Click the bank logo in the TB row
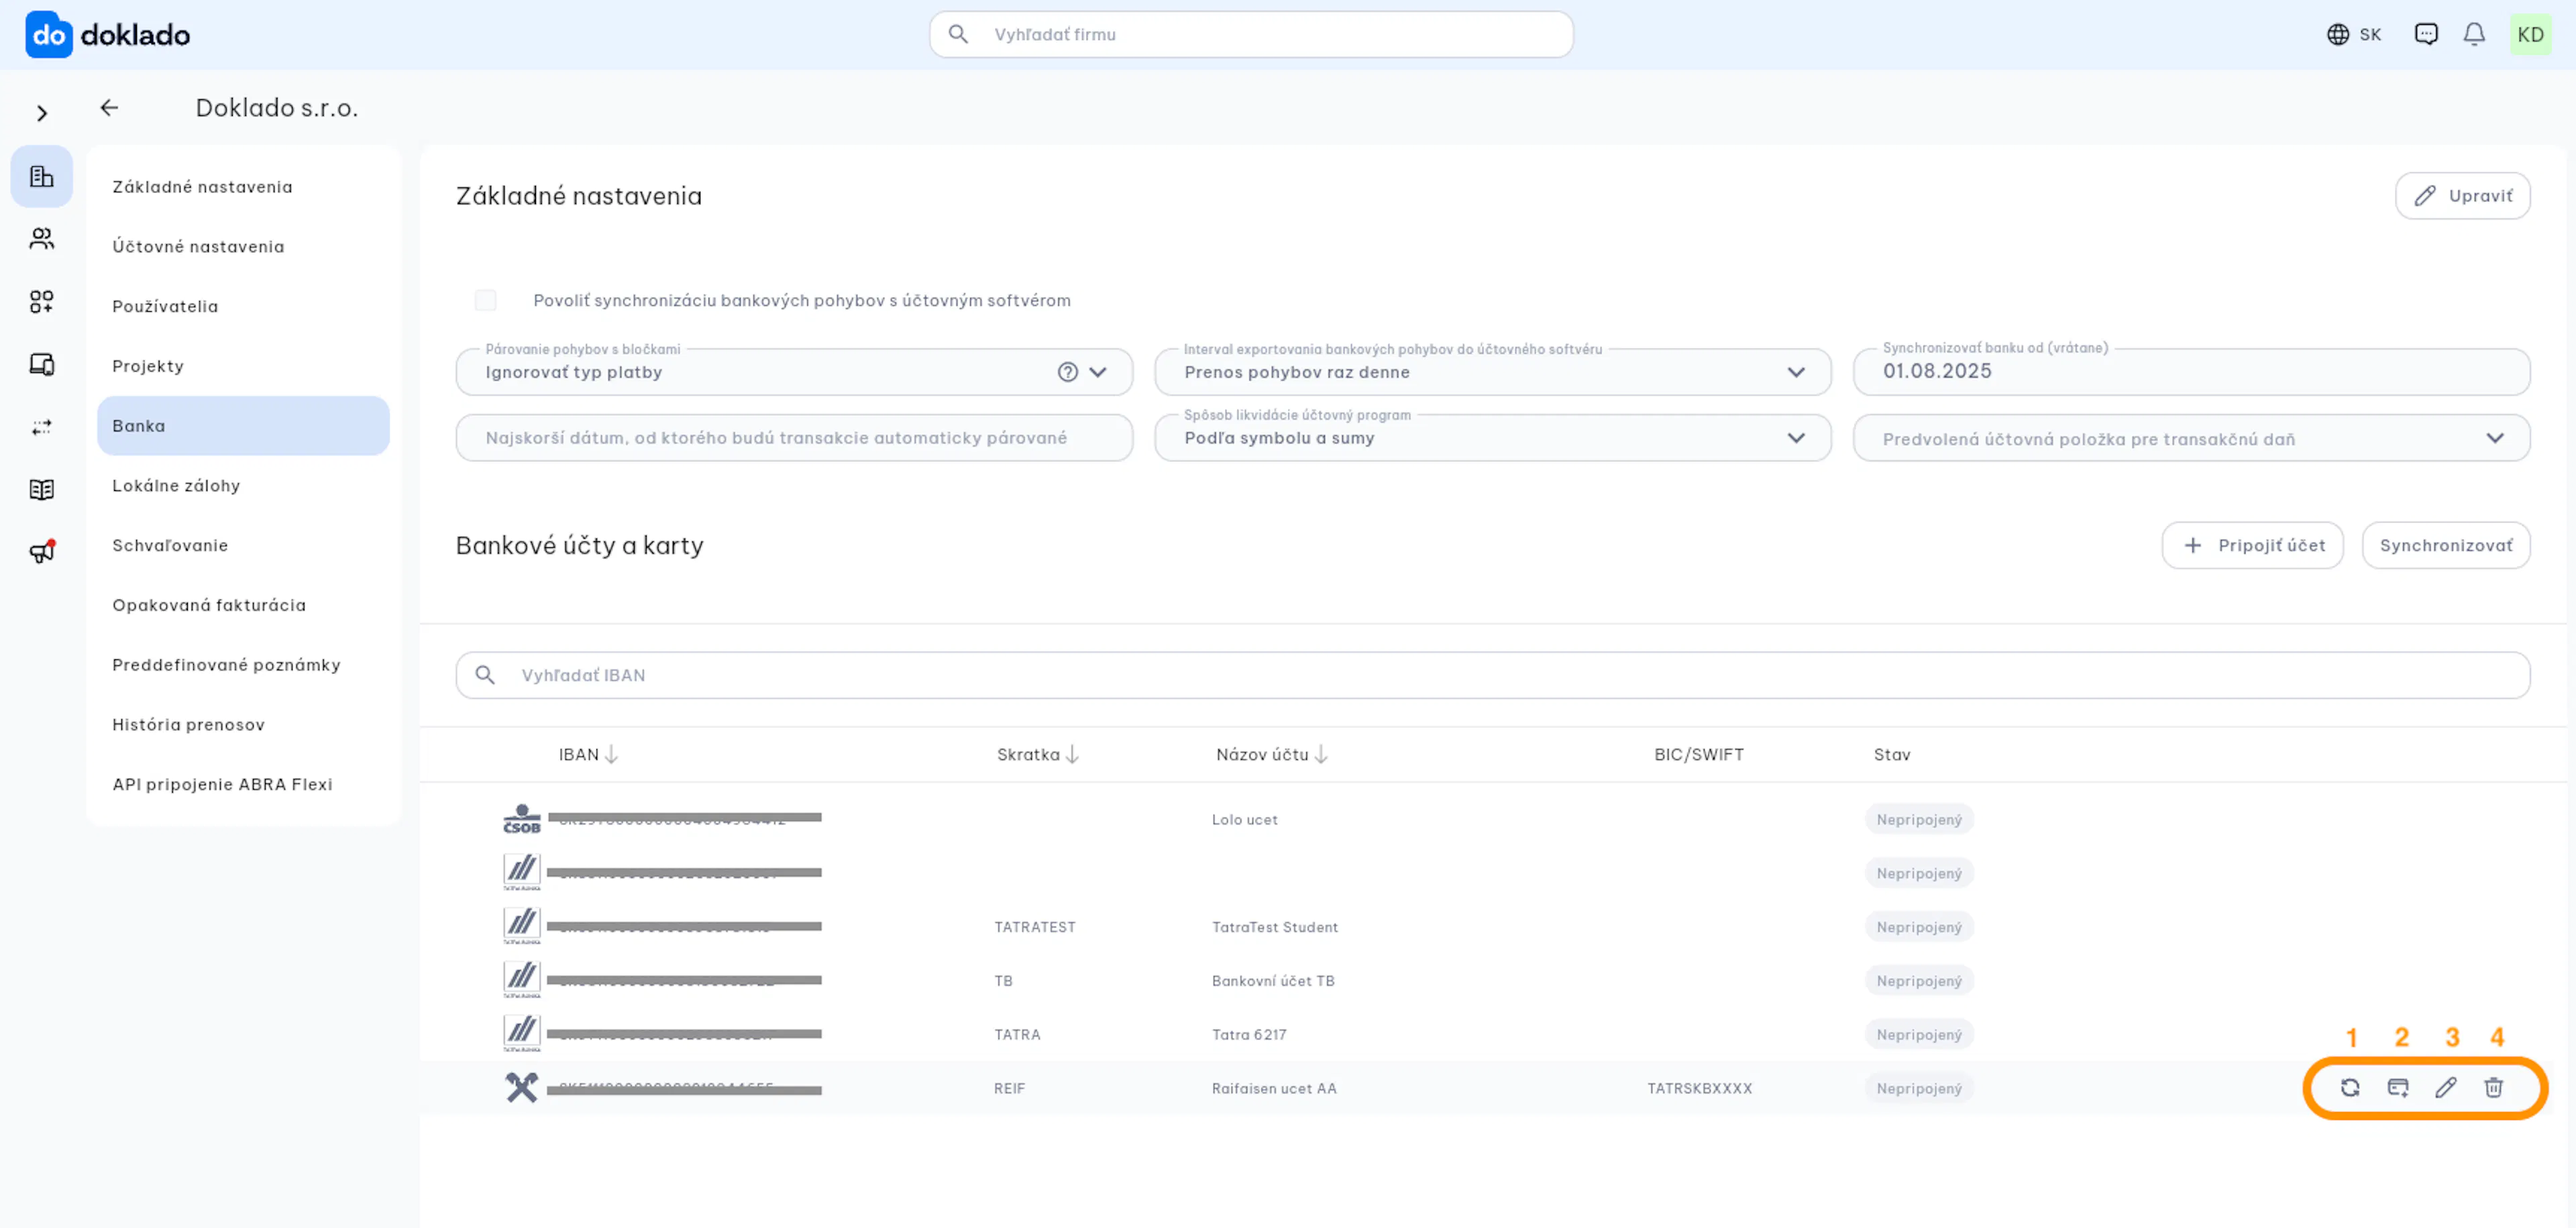The image size is (2576, 1228). click(521, 981)
